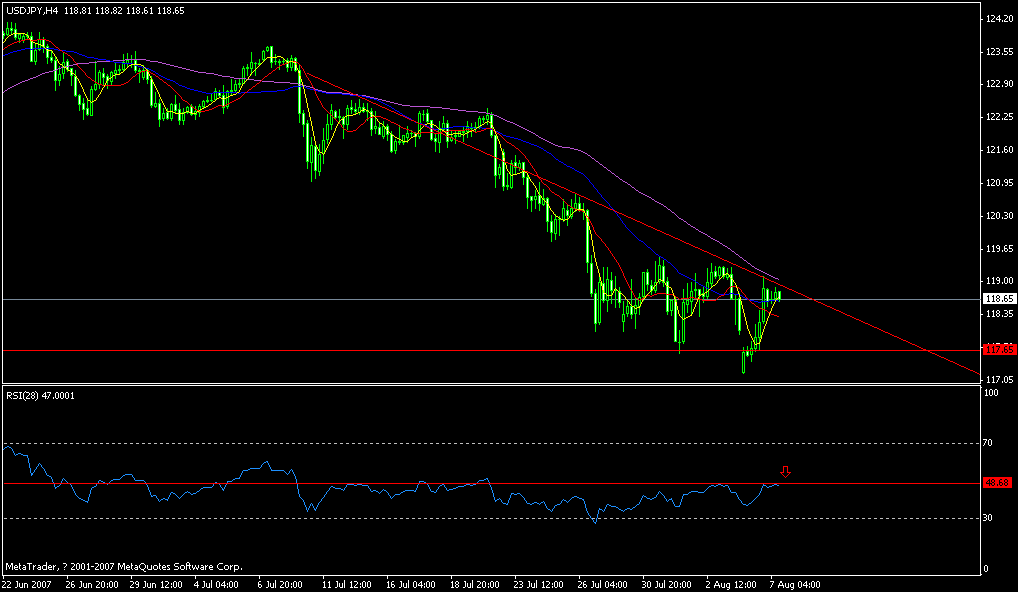Click the MetaTrader copyright text
This screenshot has width=1018, height=592.
click(x=120, y=564)
